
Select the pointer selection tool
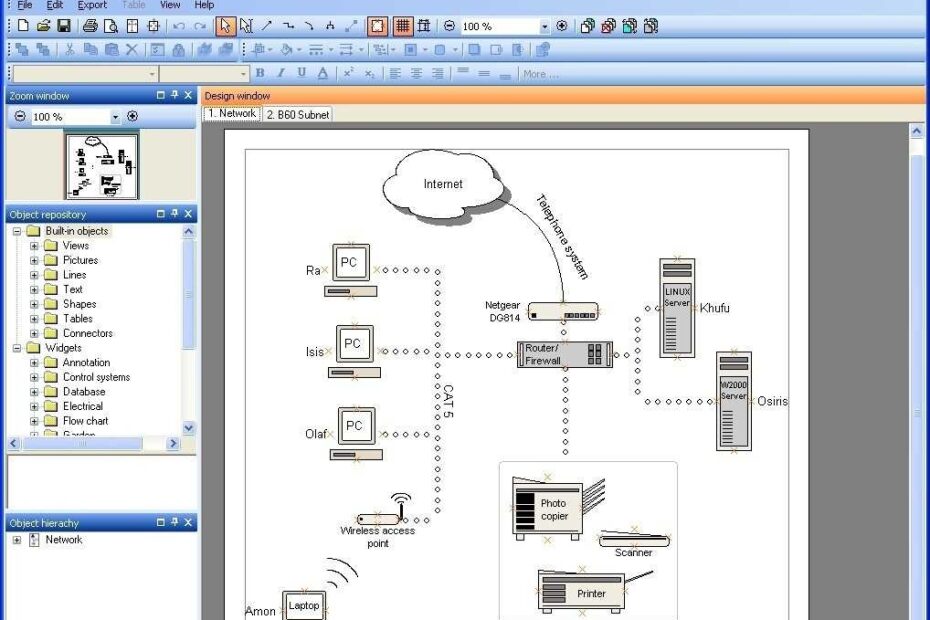click(226, 27)
